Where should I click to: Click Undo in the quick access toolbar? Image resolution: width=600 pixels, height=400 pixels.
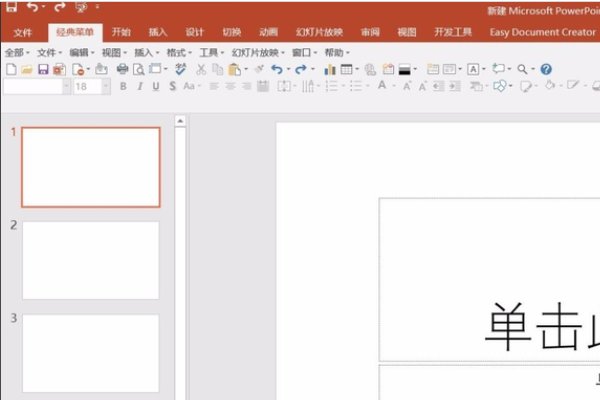point(32,8)
